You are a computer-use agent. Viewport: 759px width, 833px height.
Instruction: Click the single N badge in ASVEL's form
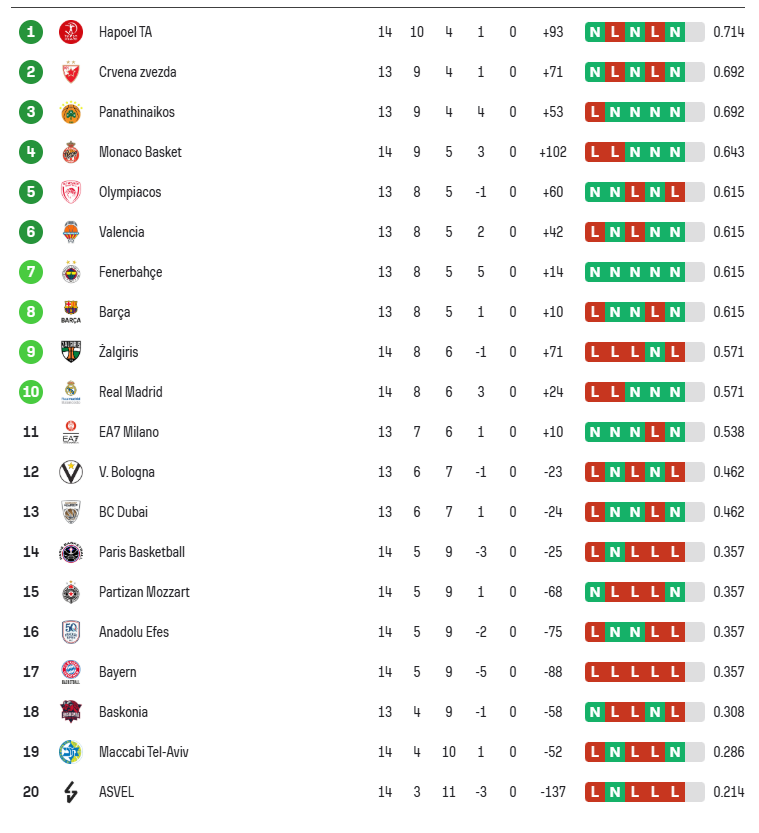pos(615,792)
